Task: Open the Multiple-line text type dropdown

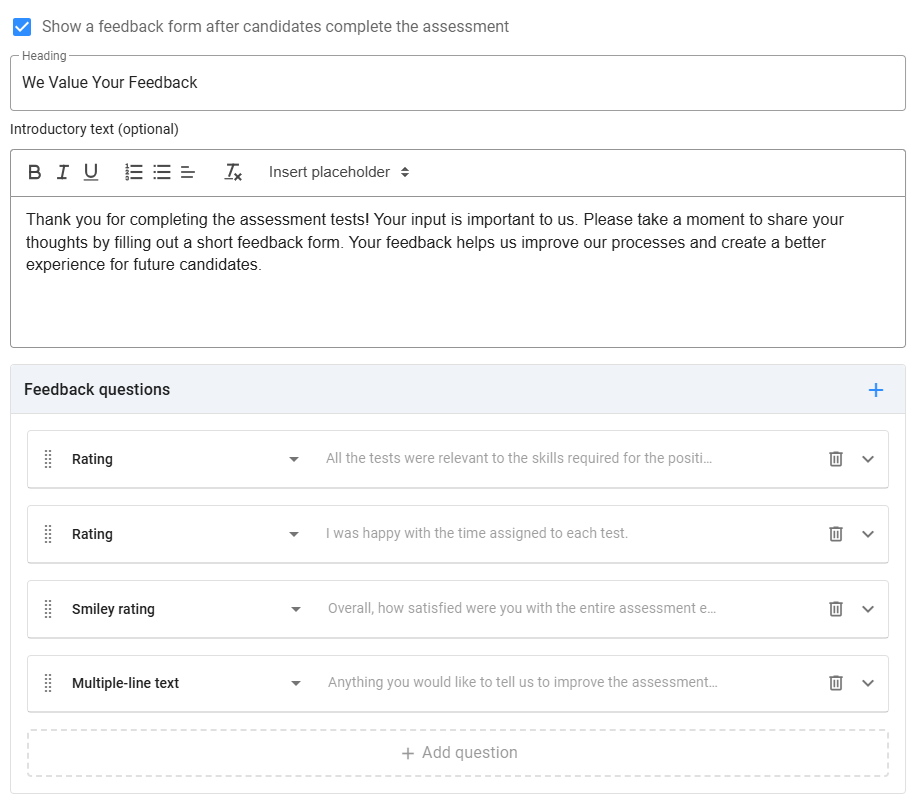Action: [x=293, y=683]
